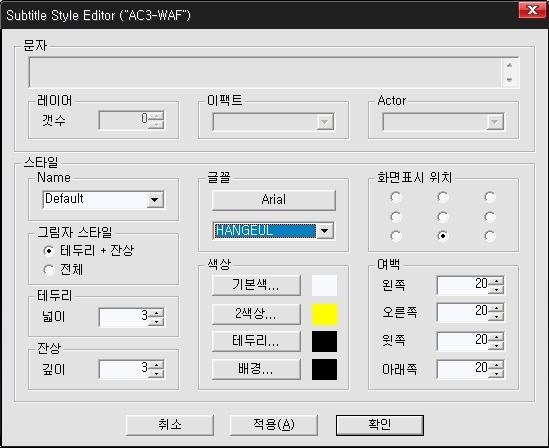This screenshot has width=549, height=448.
Task: Click the 왼쪽 margin input field
Action: 463,285
